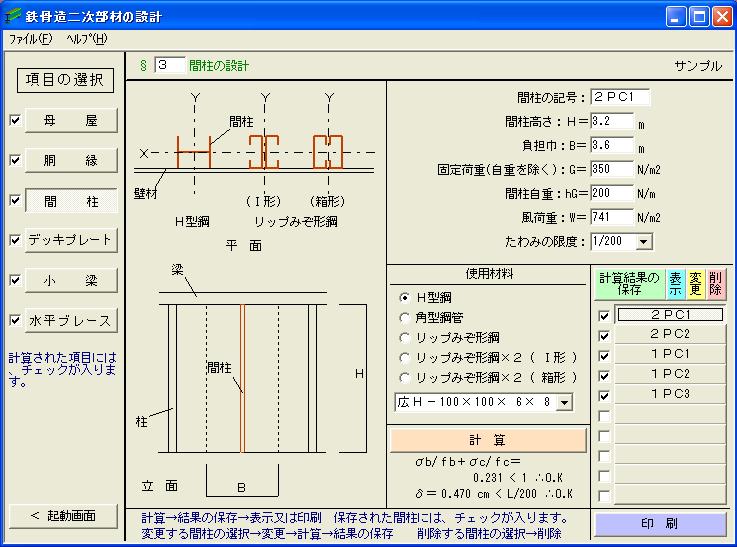Click the 変更 (change) colored button
This screenshot has width=737, height=547.
coord(695,284)
